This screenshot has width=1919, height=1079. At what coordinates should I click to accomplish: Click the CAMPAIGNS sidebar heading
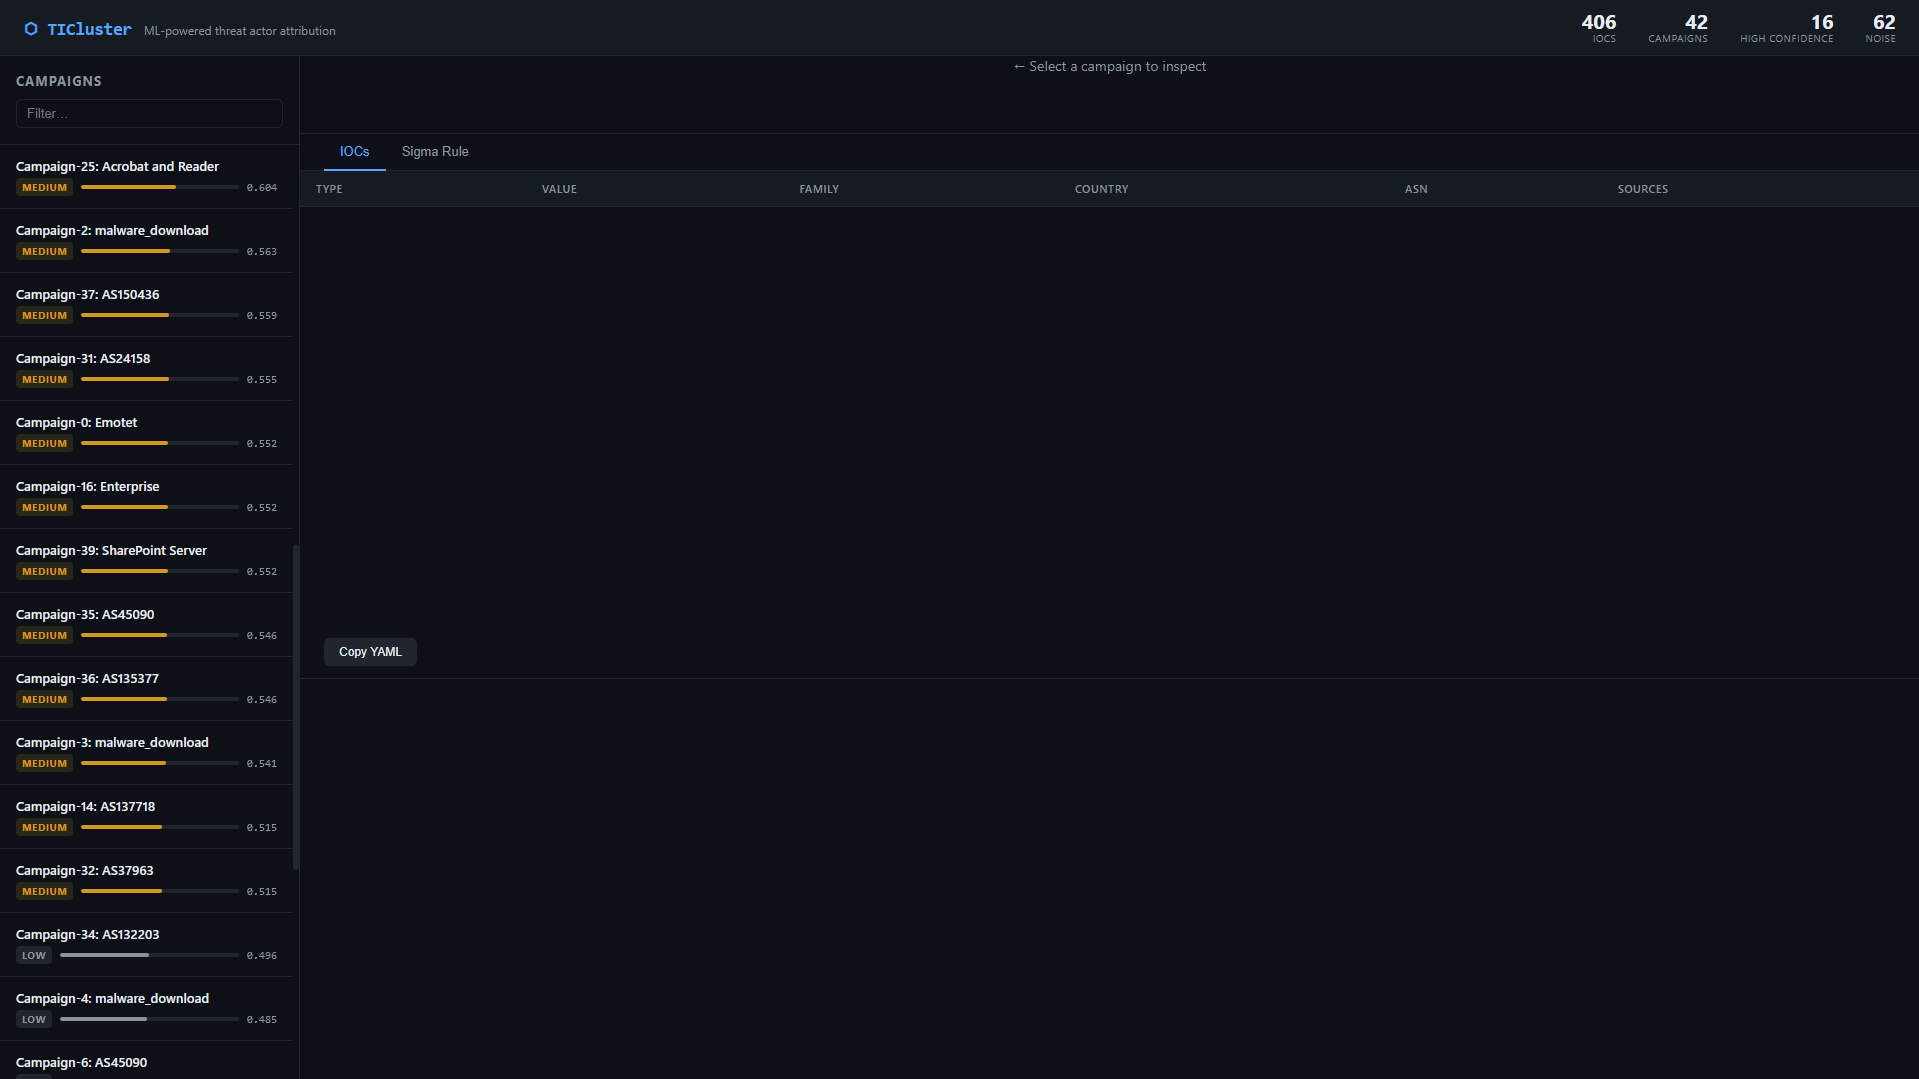[x=59, y=81]
